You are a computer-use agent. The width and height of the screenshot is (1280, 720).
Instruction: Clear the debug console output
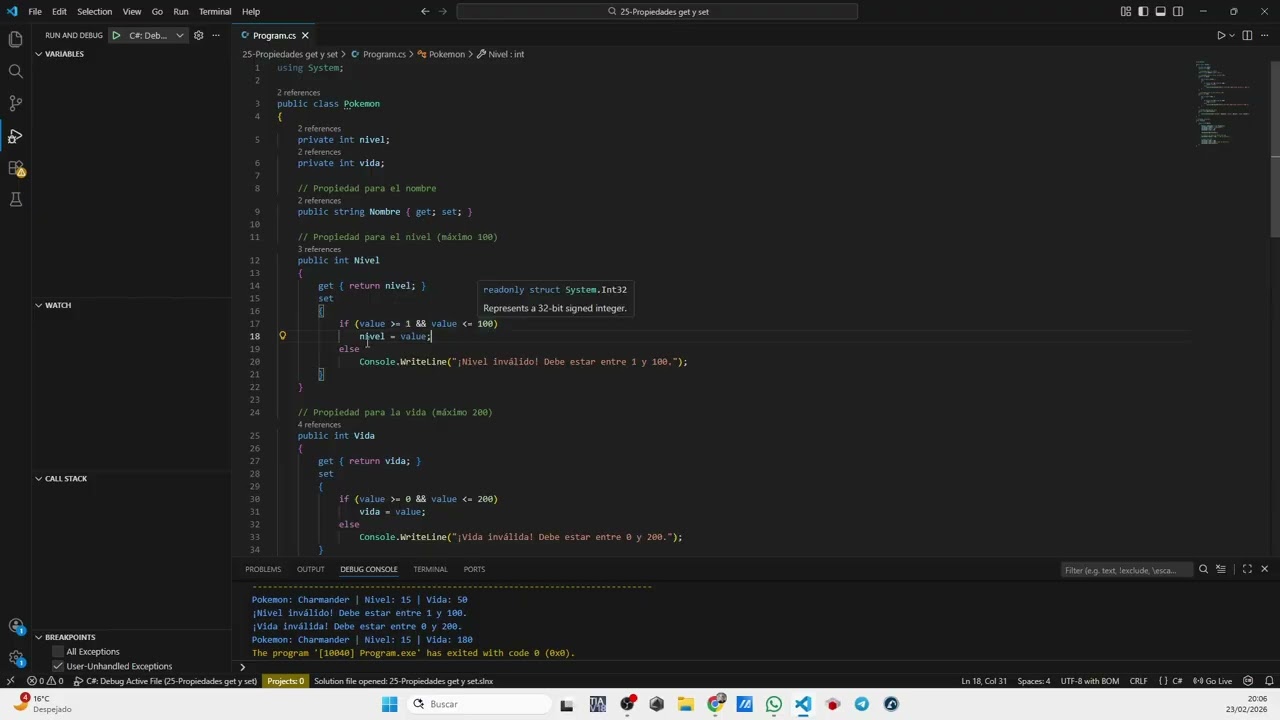[1221, 569]
